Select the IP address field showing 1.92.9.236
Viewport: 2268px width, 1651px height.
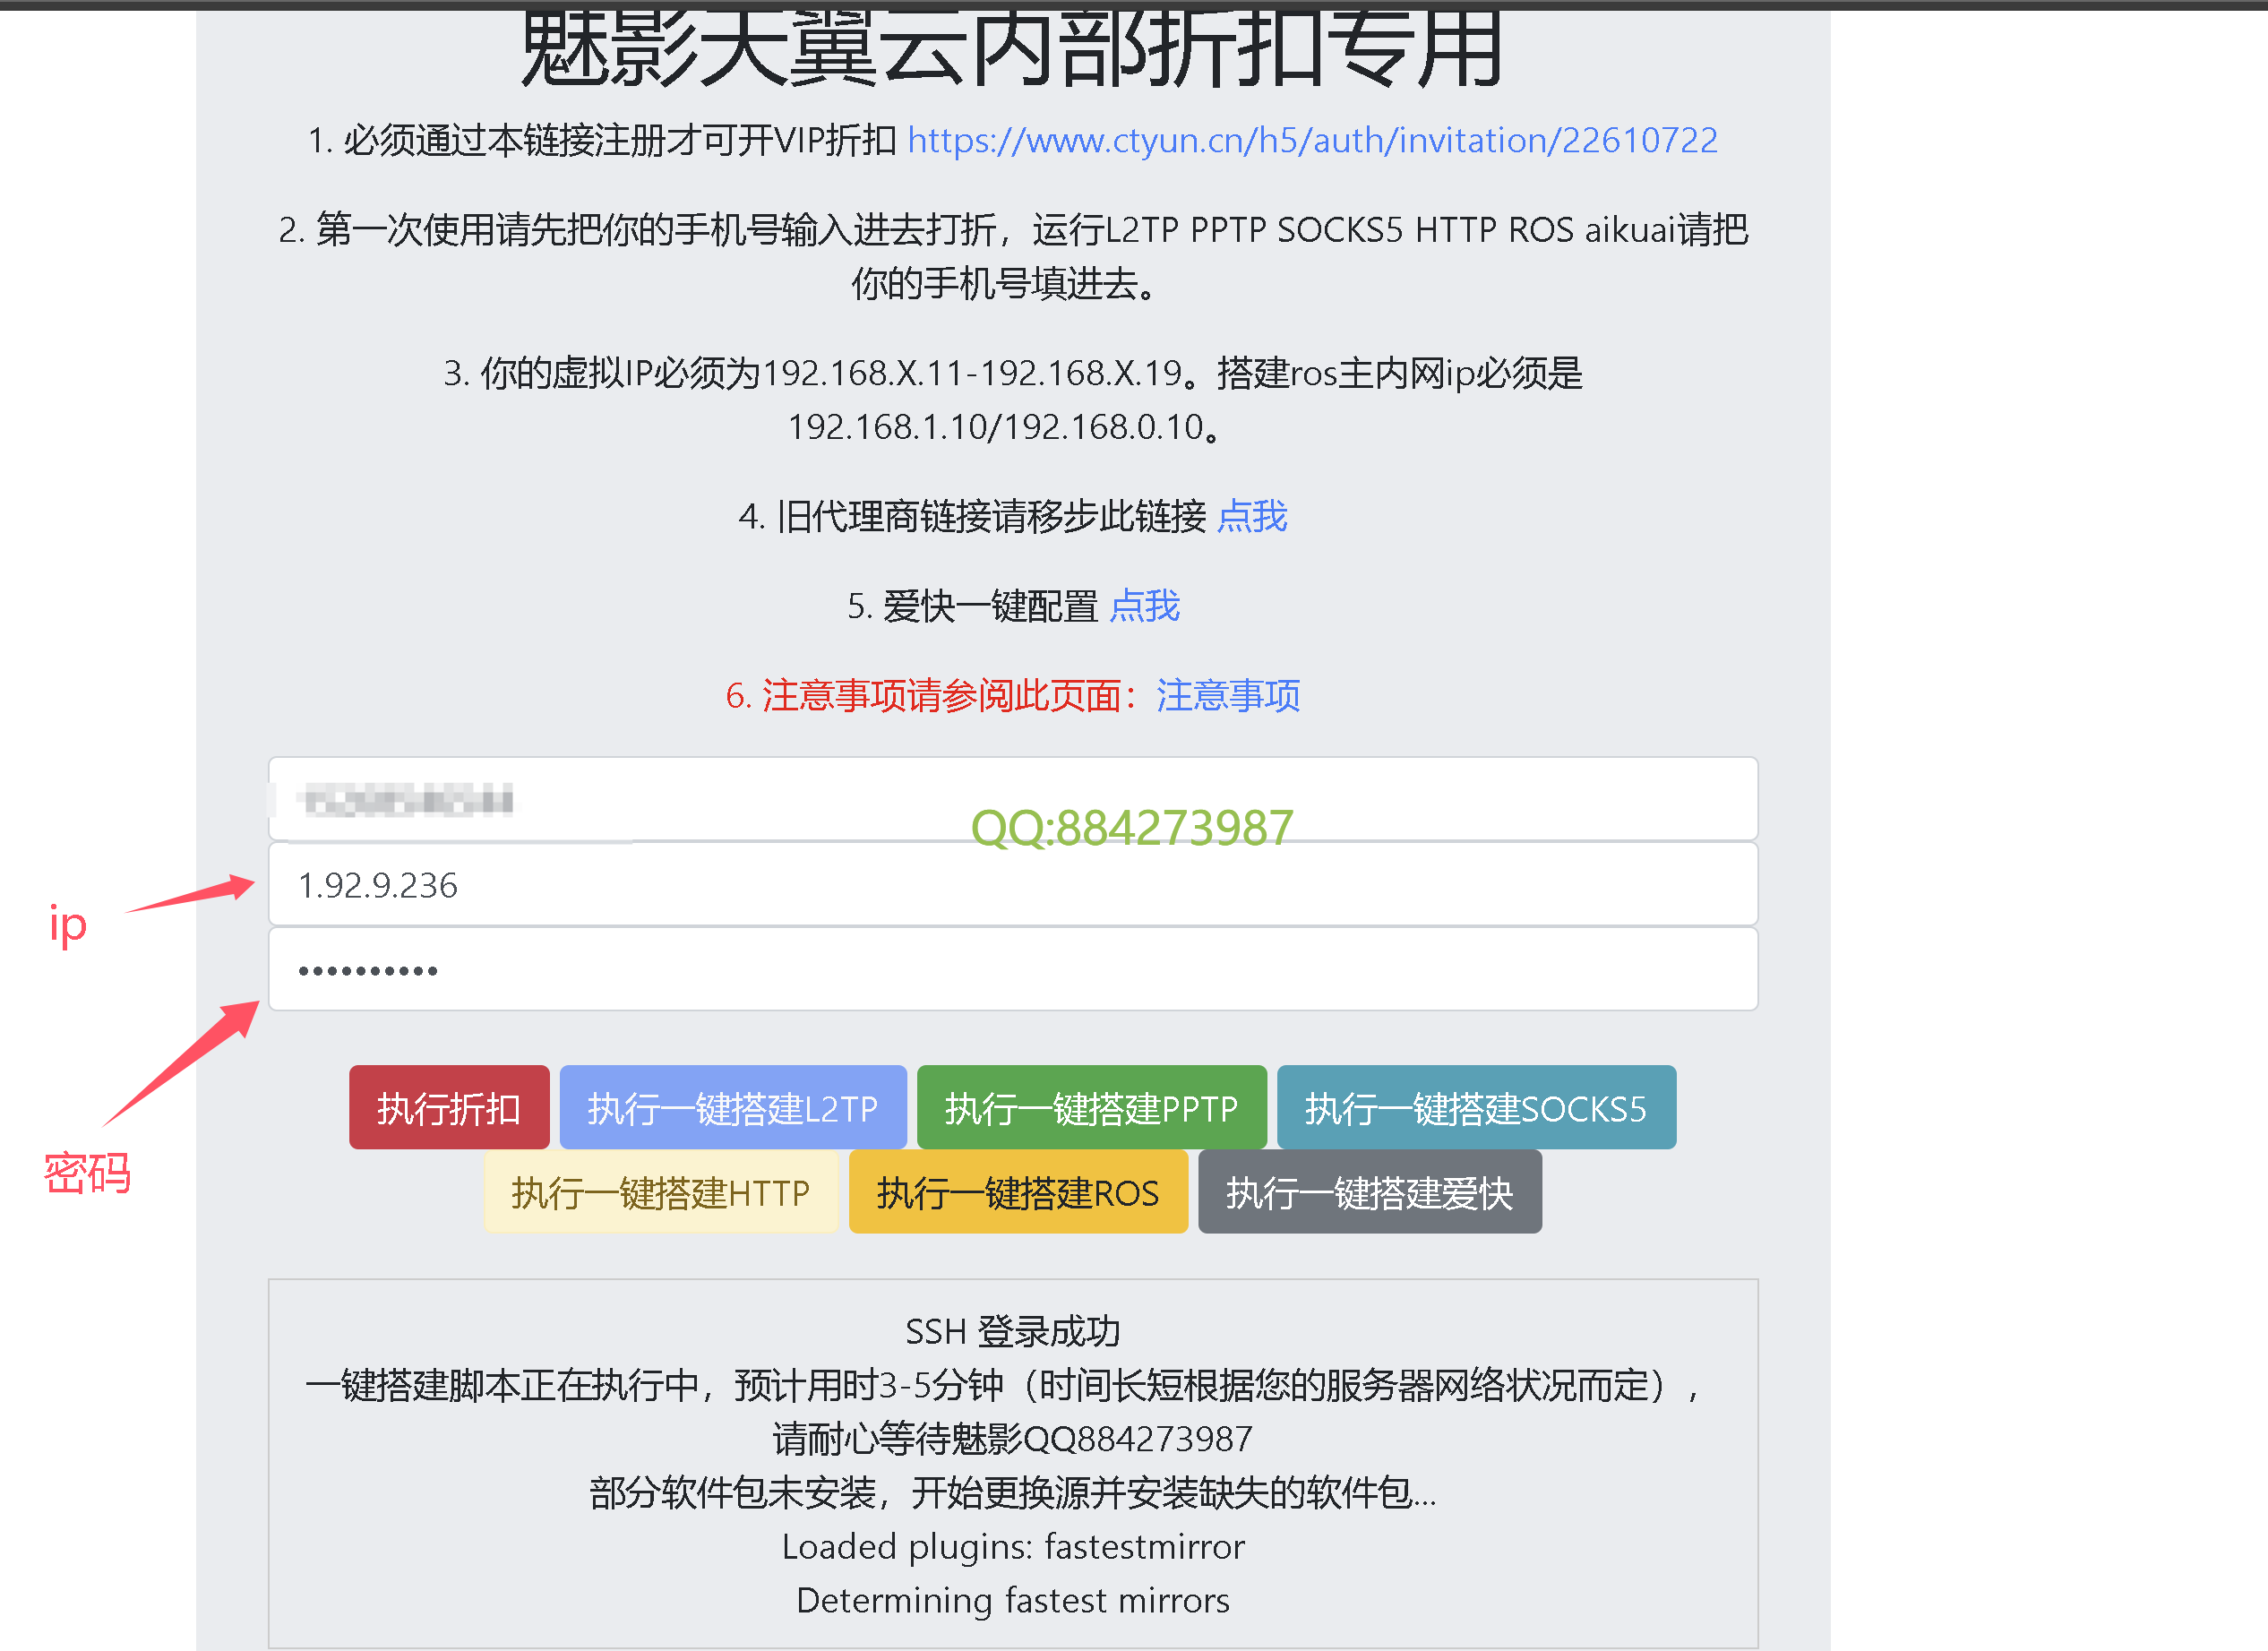coord(1012,884)
